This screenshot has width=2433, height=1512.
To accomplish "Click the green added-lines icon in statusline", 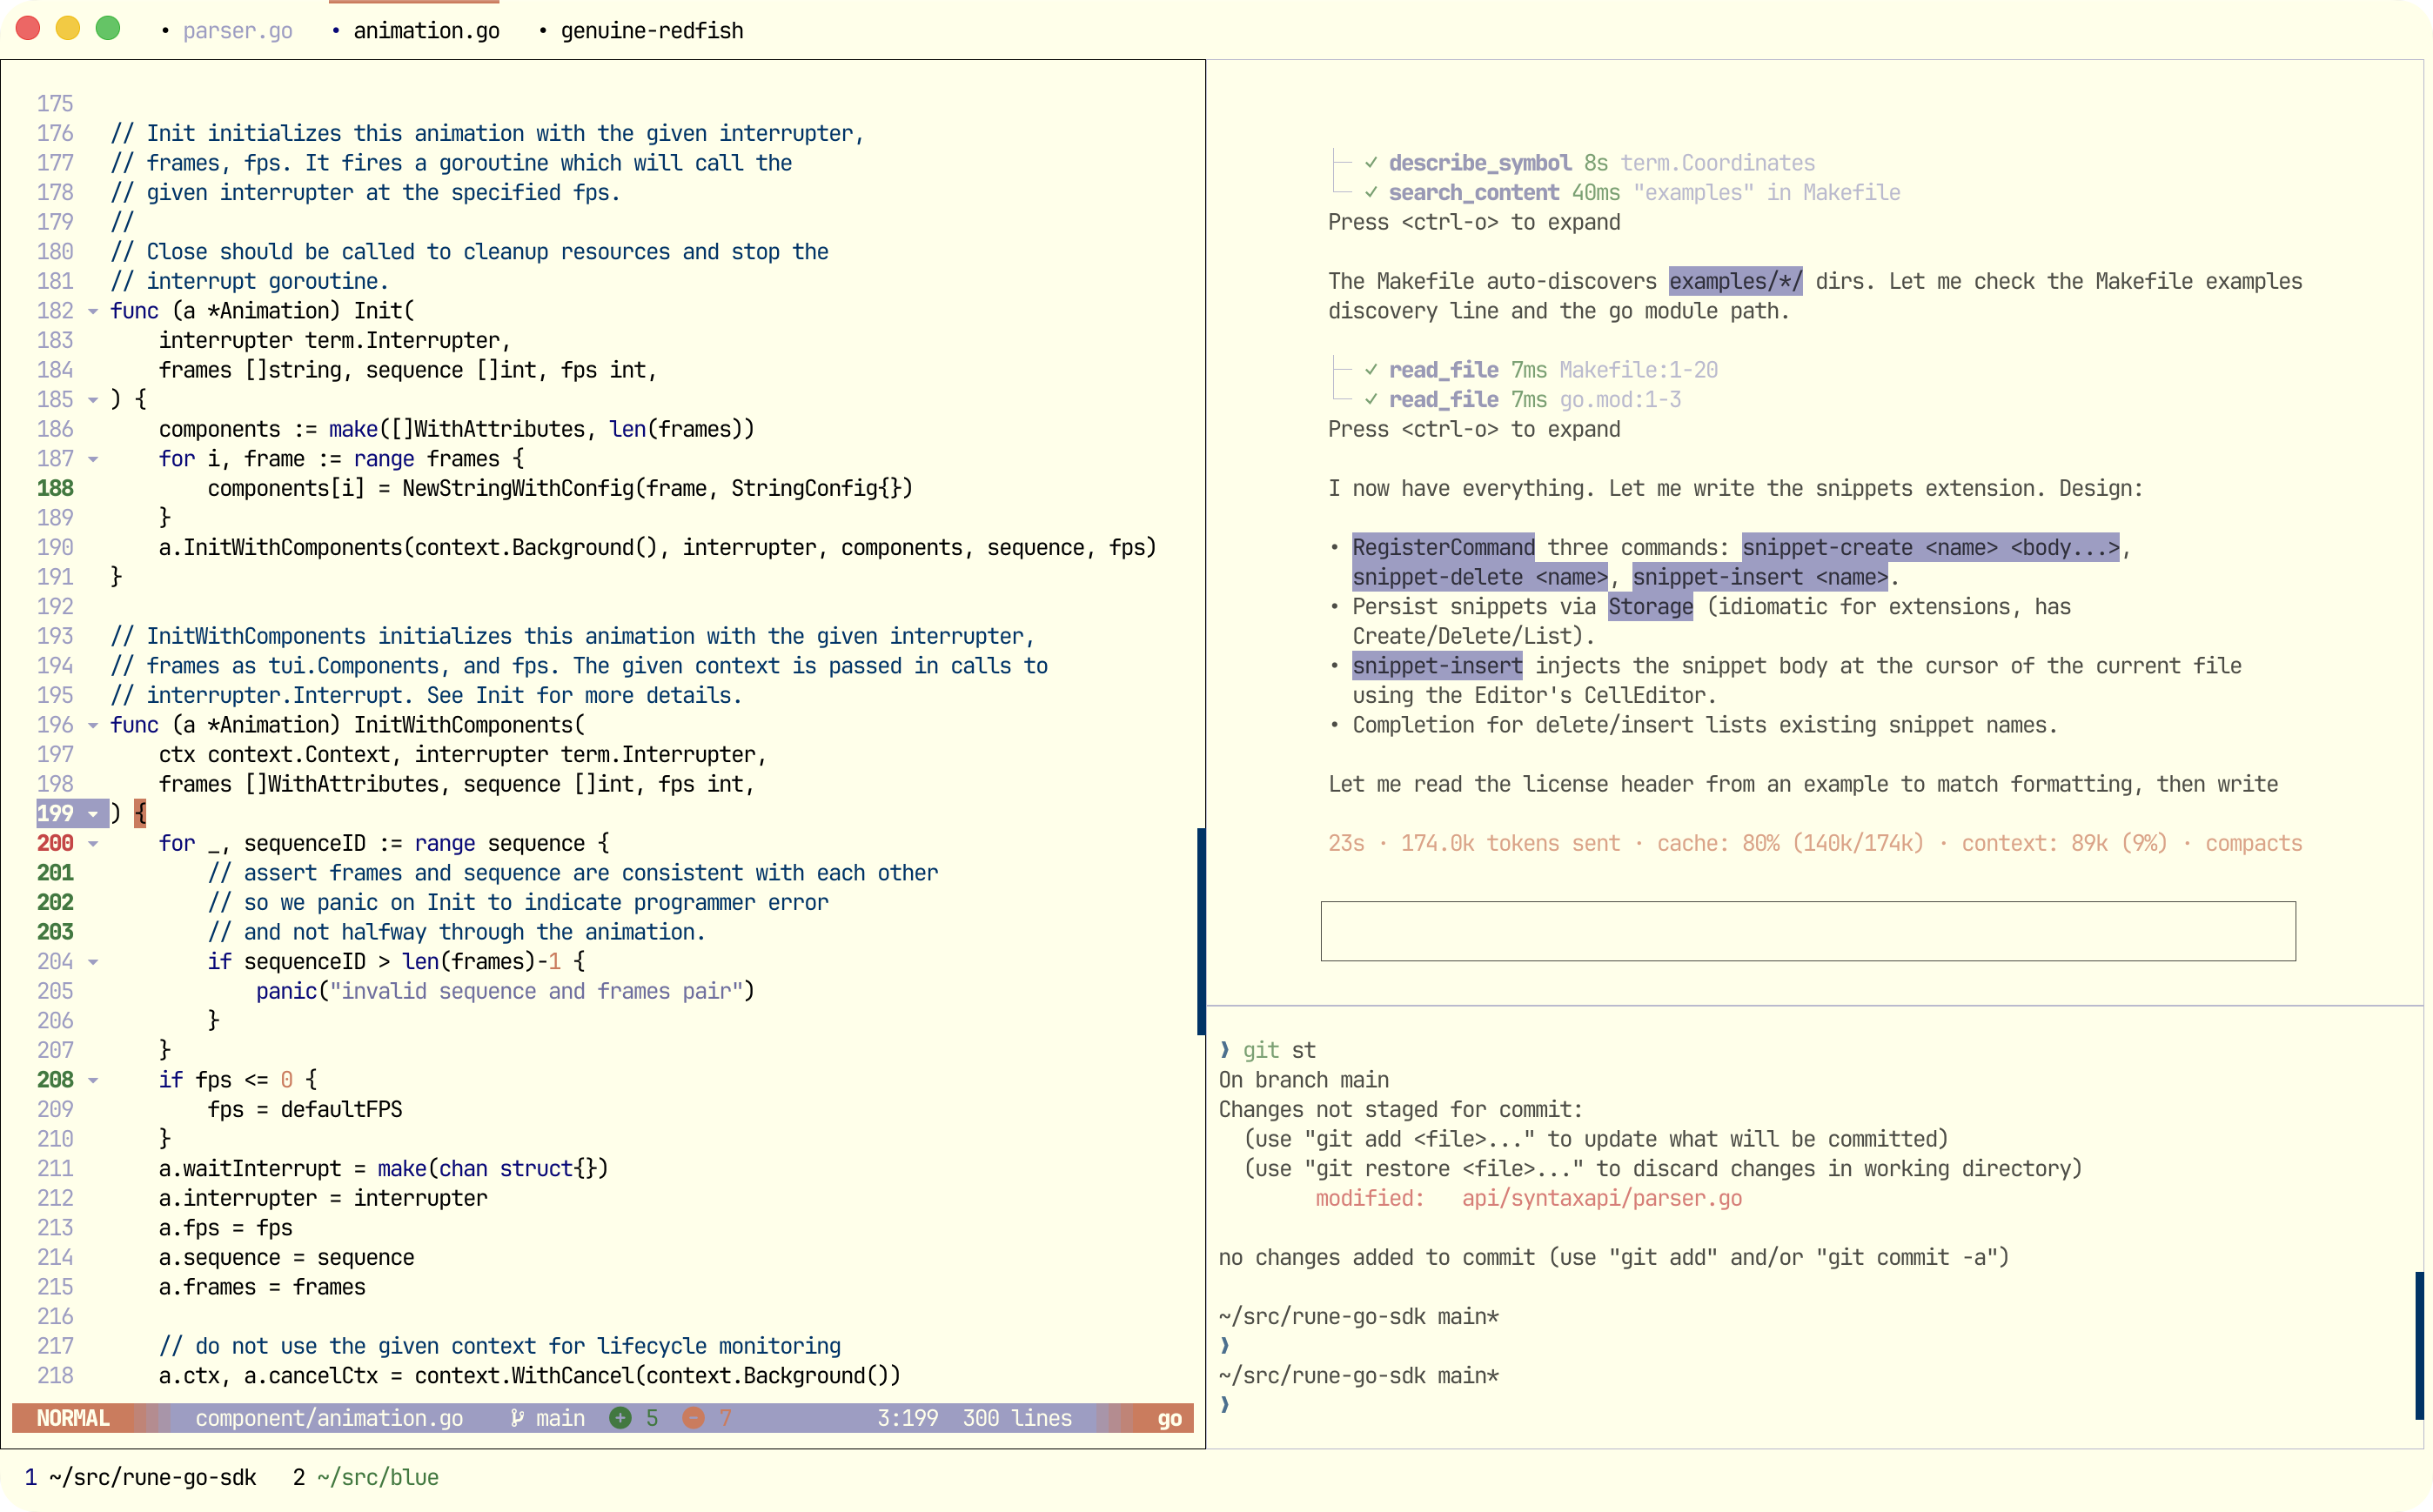I will click(x=621, y=1418).
